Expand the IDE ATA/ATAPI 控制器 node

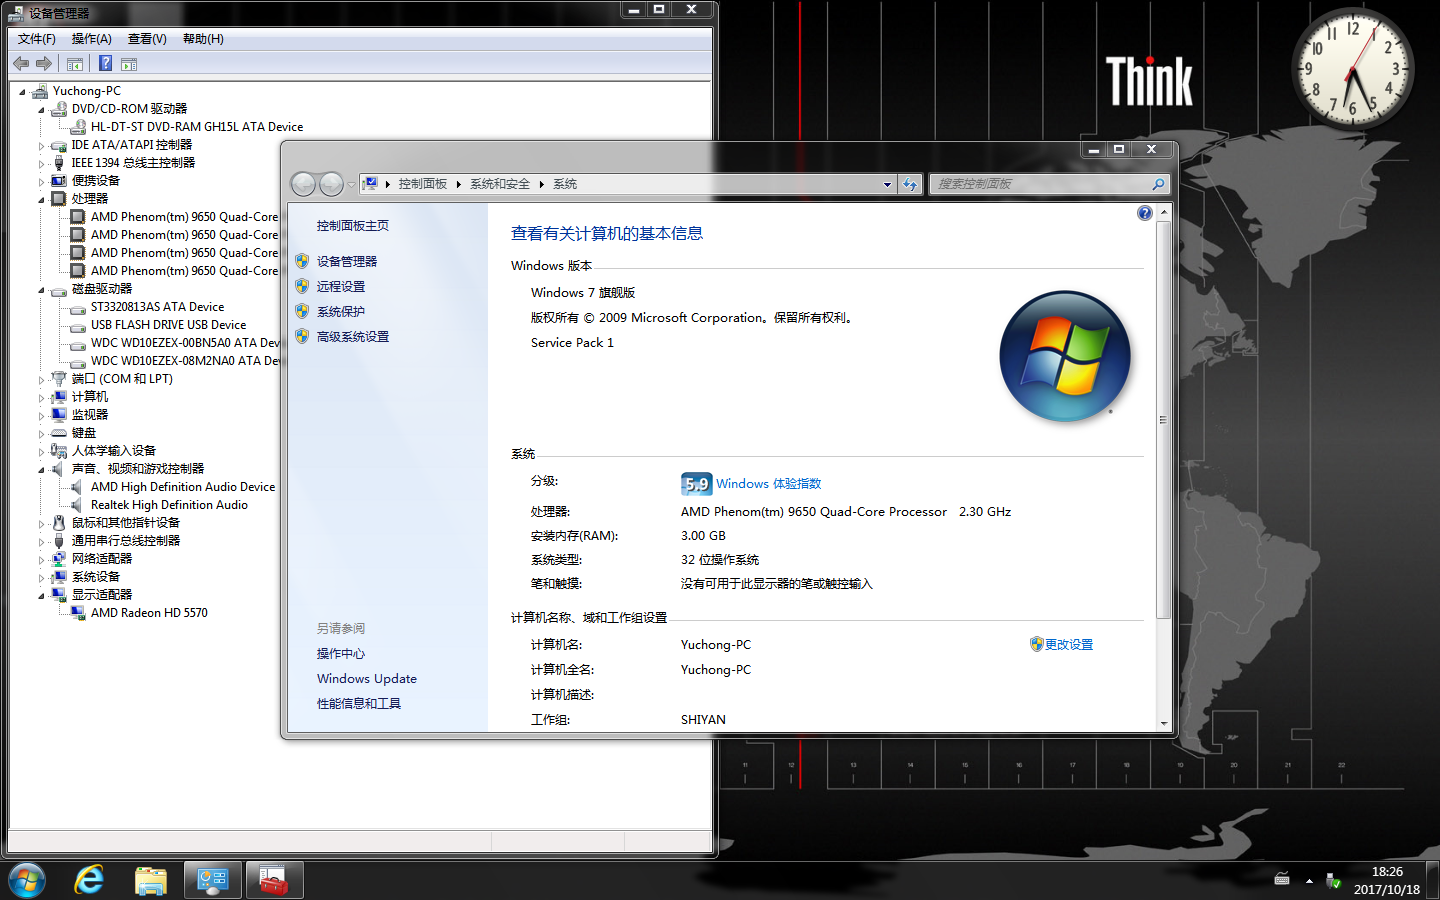click(41, 146)
